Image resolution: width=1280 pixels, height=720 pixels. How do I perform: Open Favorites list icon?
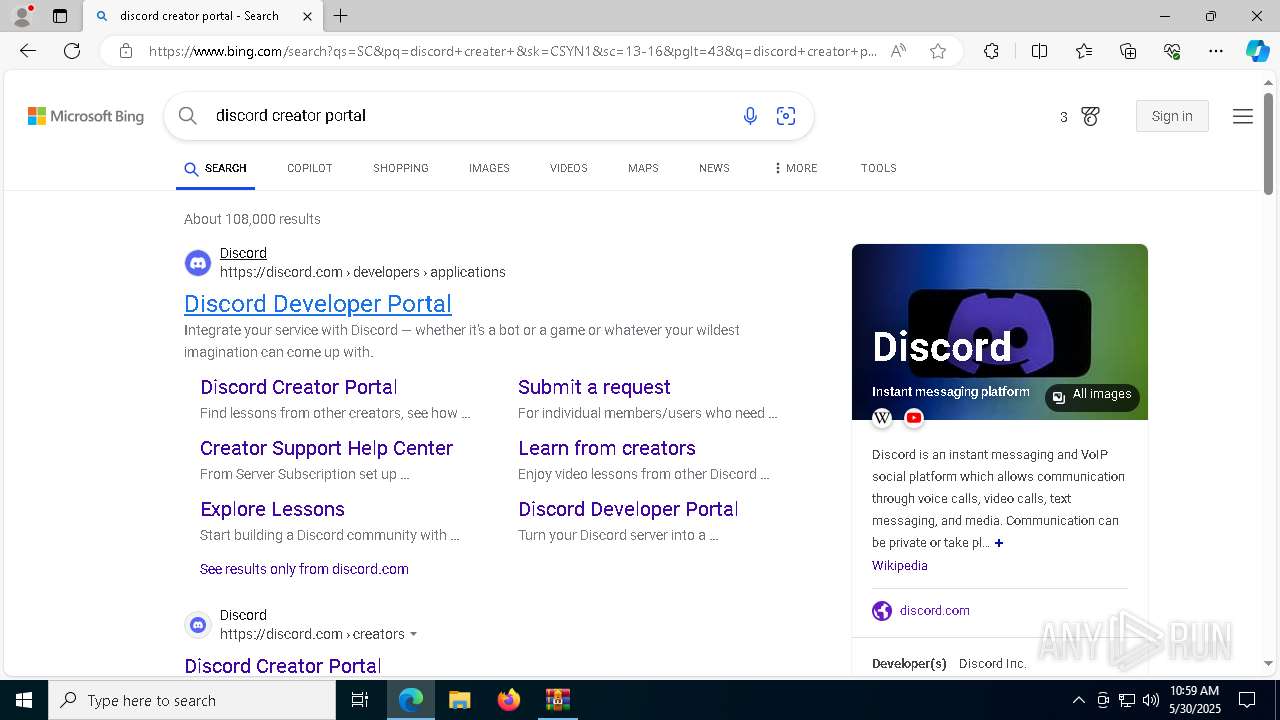(1084, 51)
